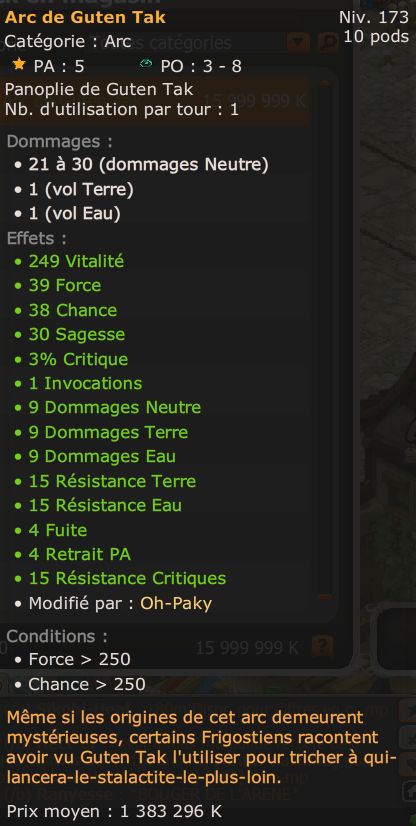Click the second icon in the right-edge chat column

click(x=408, y=739)
